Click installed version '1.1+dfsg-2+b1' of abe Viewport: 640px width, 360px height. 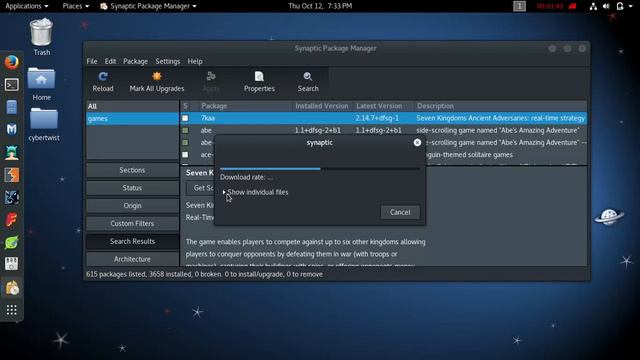click(318, 130)
